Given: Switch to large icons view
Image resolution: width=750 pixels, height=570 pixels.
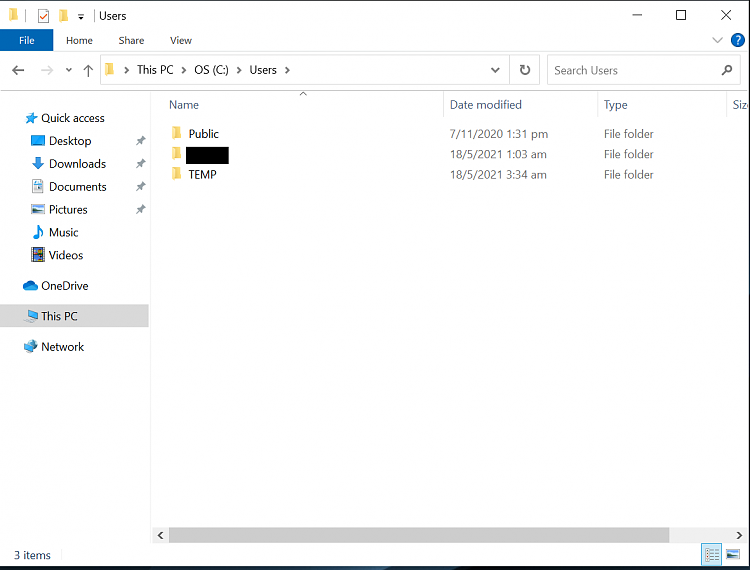Looking at the screenshot, I should [733, 554].
